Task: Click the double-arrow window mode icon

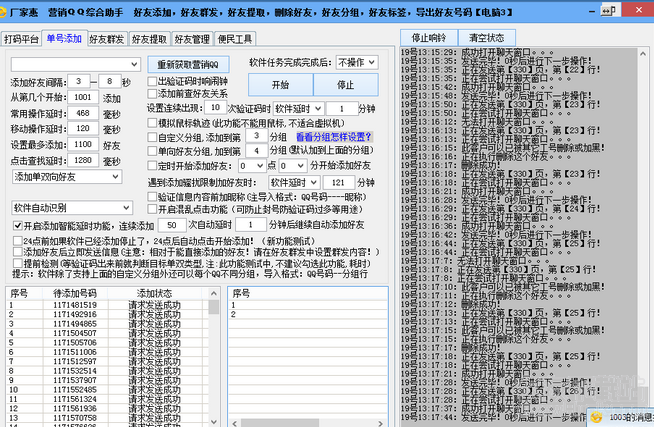Action: pyautogui.click(x=609, y=11)
